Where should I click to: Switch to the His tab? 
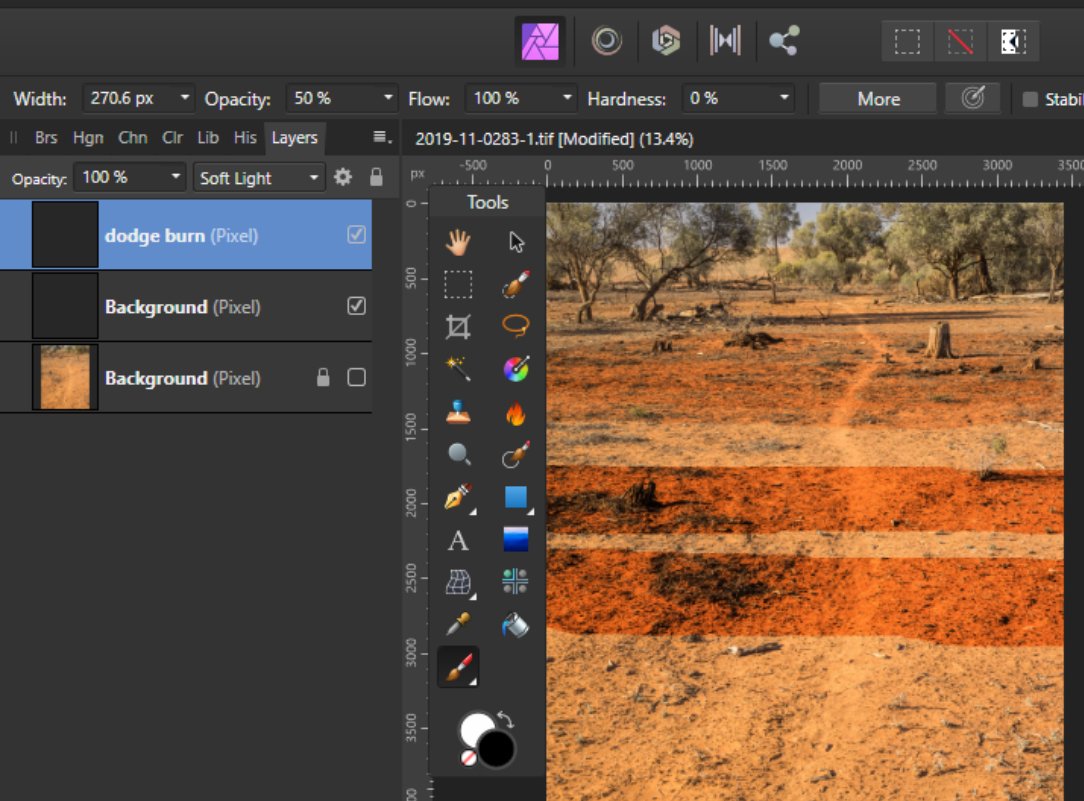[245, 138]
